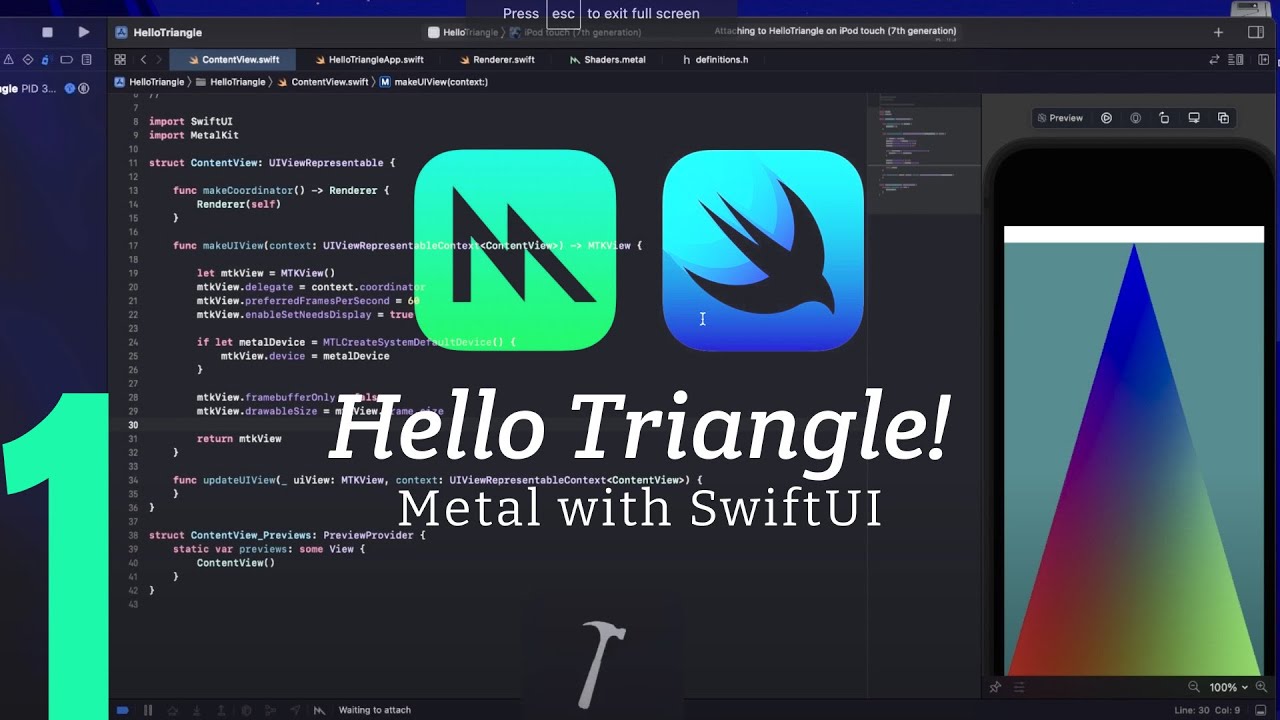This screenshot has width=1280, height=720.
Task: Choose the HelloTriangle scheme in toolbar
Action: point(463,32)
